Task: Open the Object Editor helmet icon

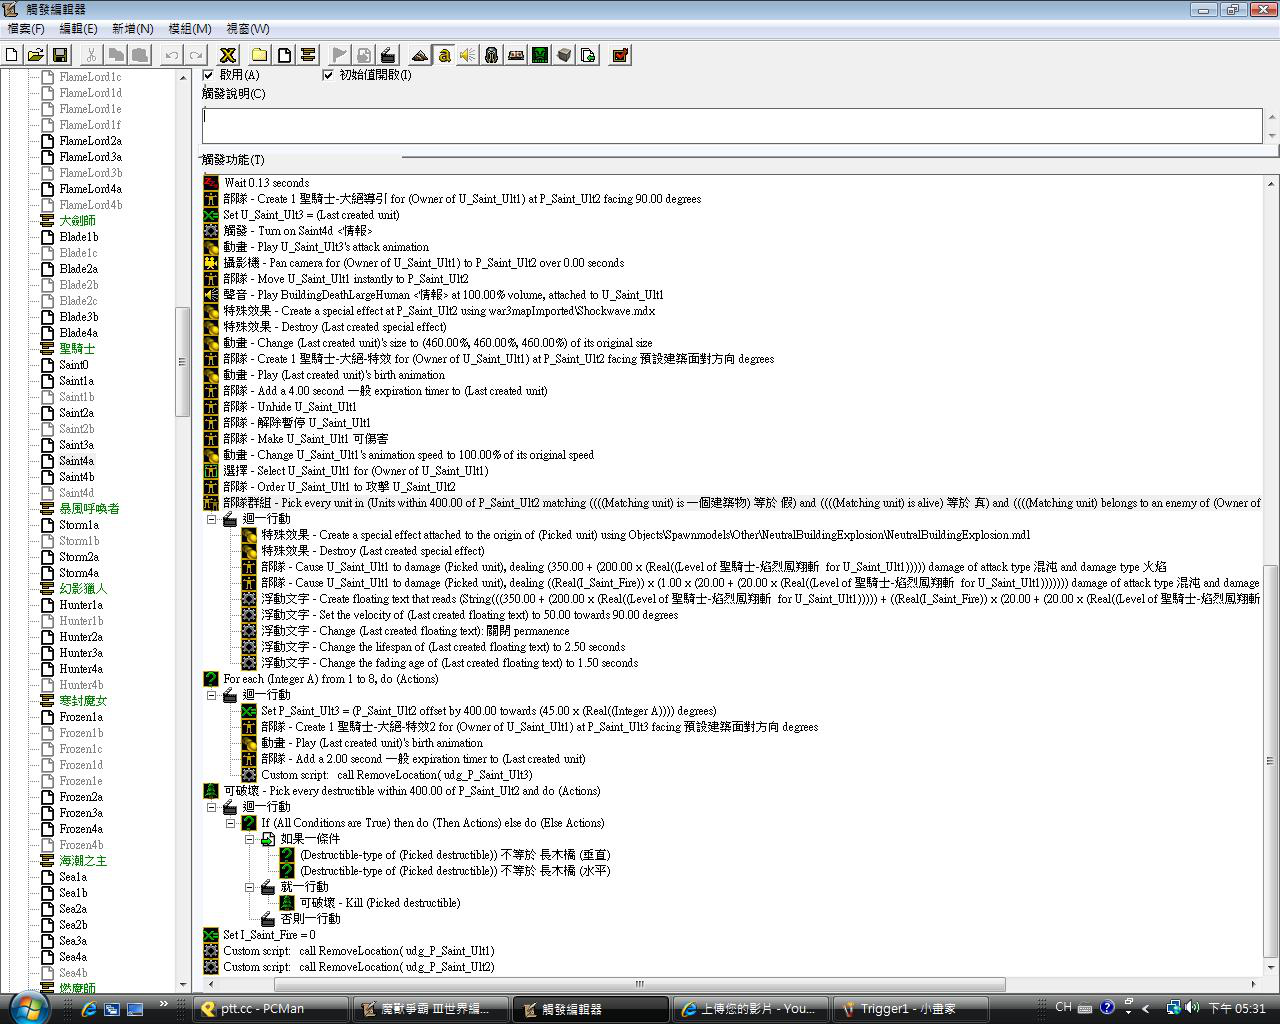Action: (x=492, y=55)
